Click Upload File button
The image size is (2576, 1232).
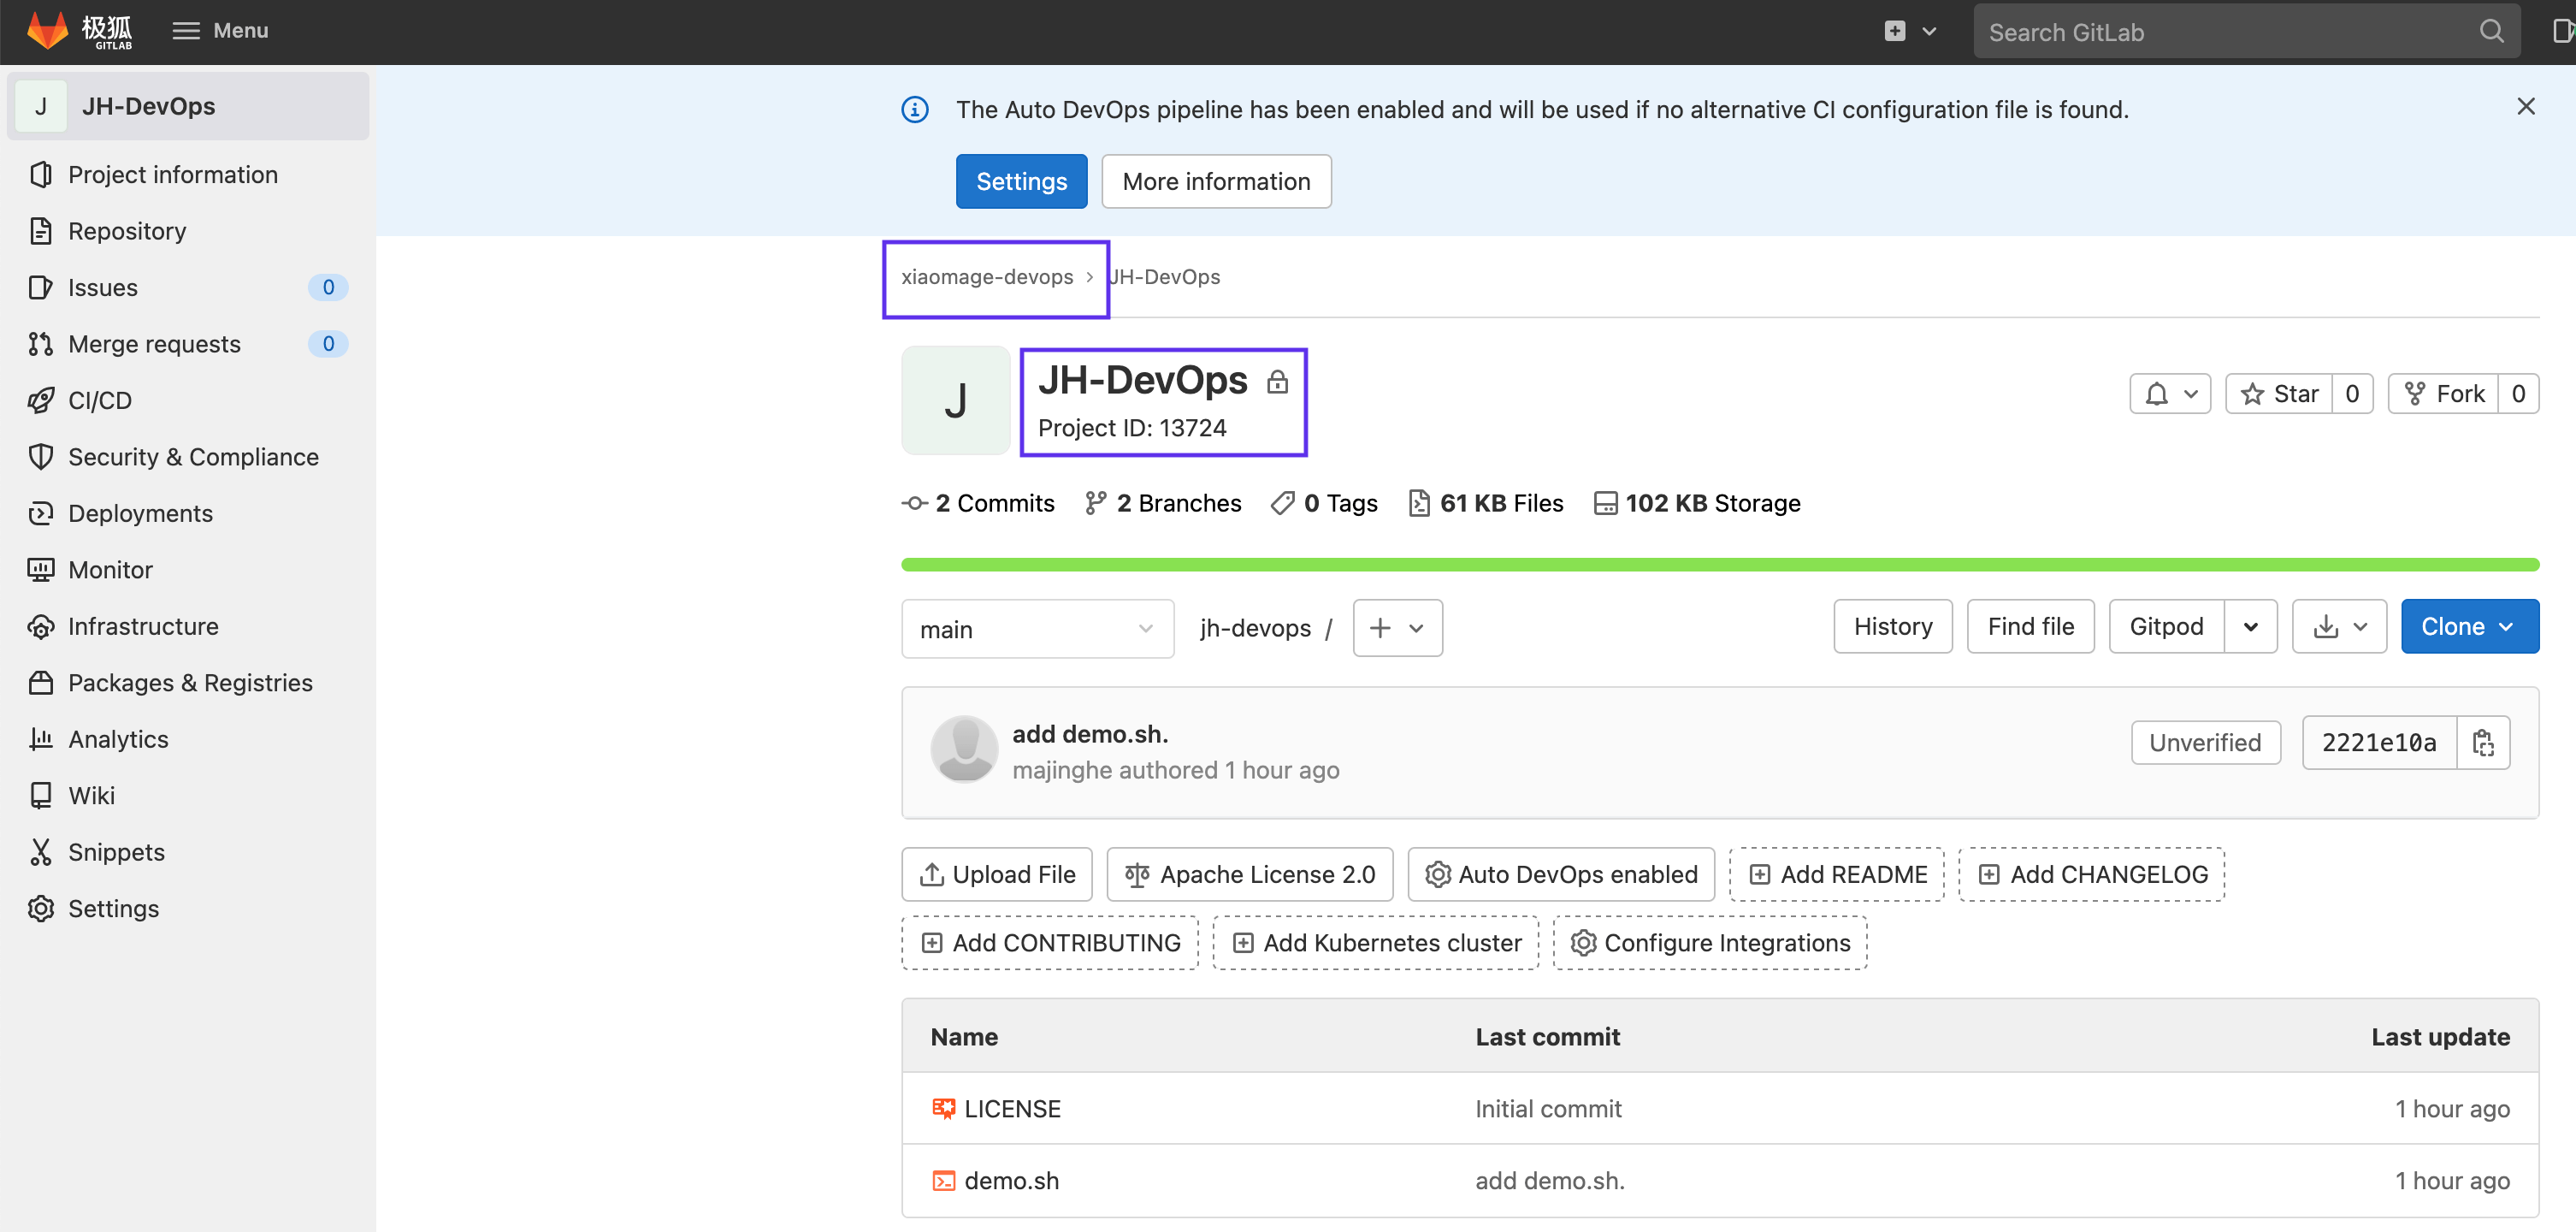tap(996, 874)
